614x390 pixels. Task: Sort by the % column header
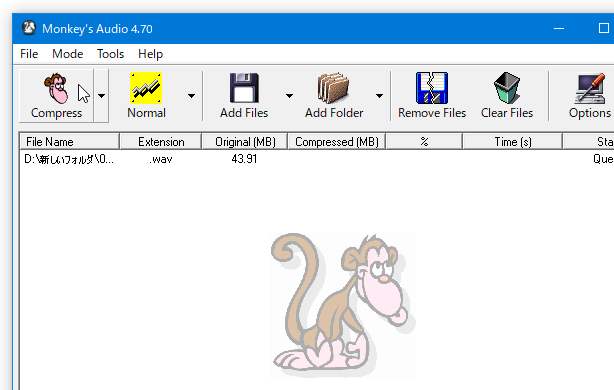coord(424,142)
